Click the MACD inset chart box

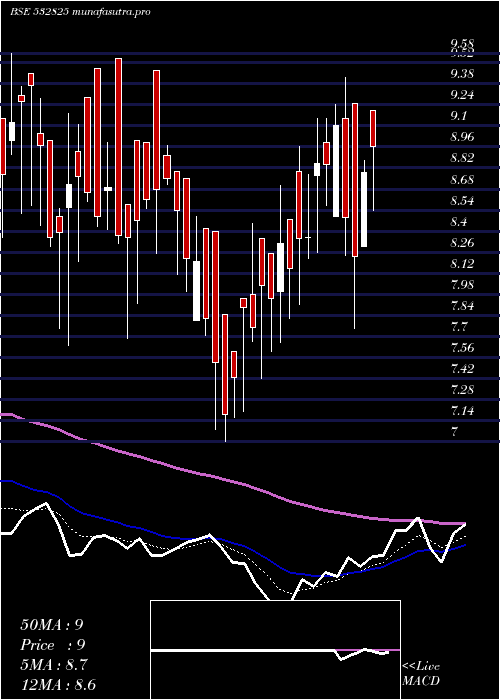tap(275, 650)
